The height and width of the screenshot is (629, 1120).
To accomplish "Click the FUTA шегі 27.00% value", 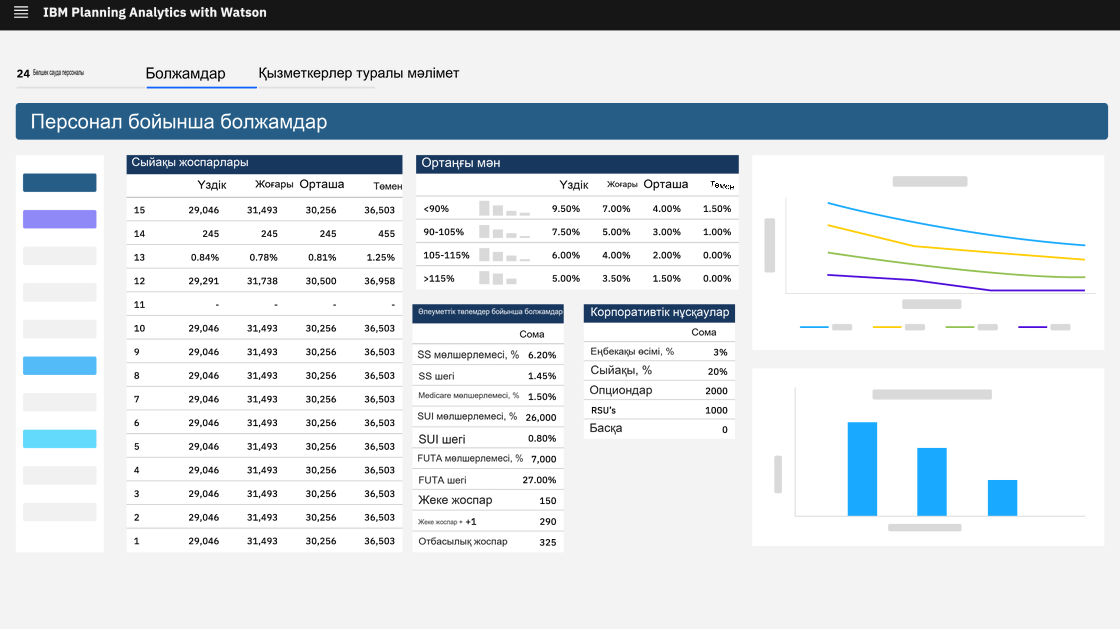I will [x=539, y=480].
